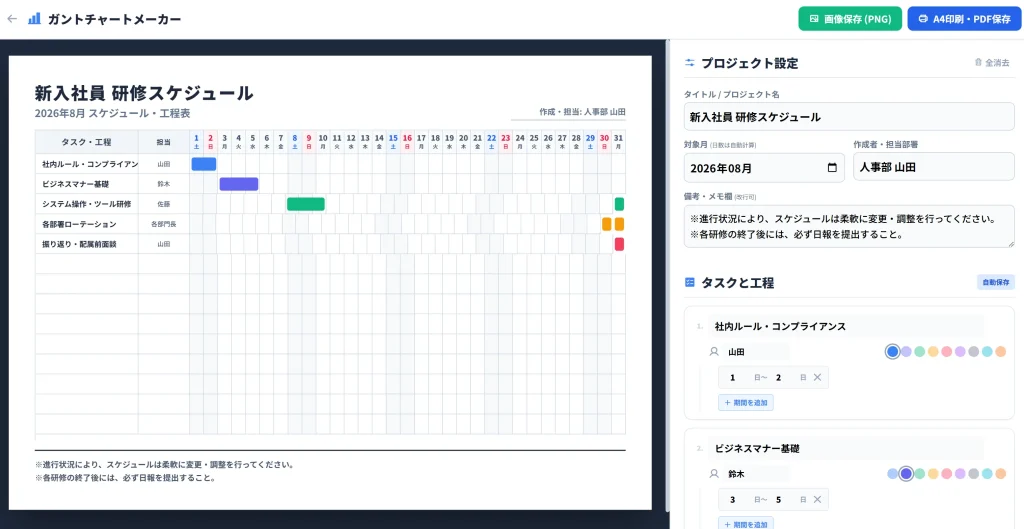This screenshot has width=1024, height=529.
Task: Click the chart title 新入社員 研修スケジュール
Action: 144,93
